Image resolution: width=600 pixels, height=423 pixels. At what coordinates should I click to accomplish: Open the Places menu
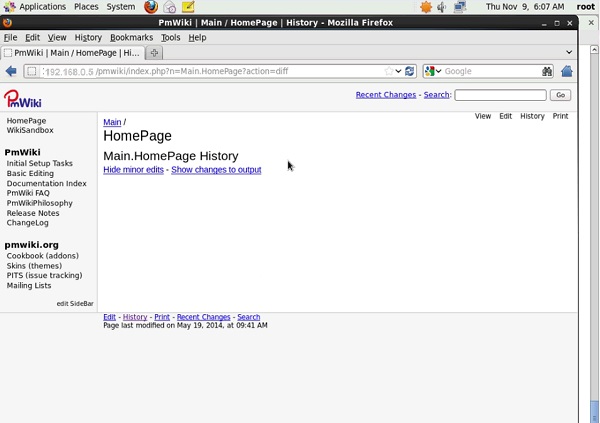(x=86, y=7)
